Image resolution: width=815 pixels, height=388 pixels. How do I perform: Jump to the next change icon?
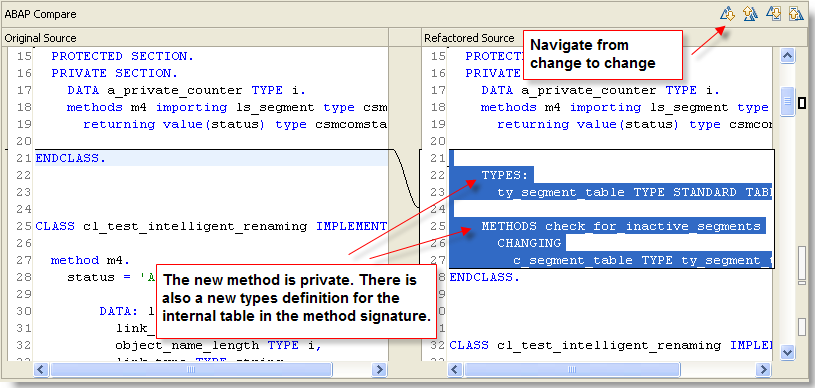click(773, 14)
